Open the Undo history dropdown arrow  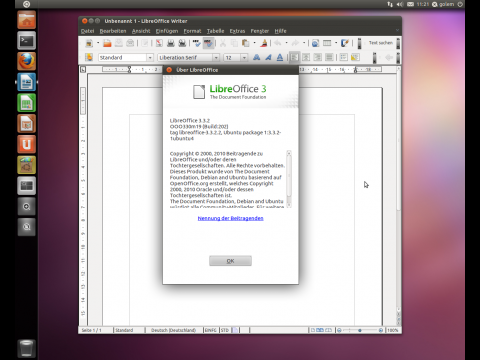tap(286, 43)
